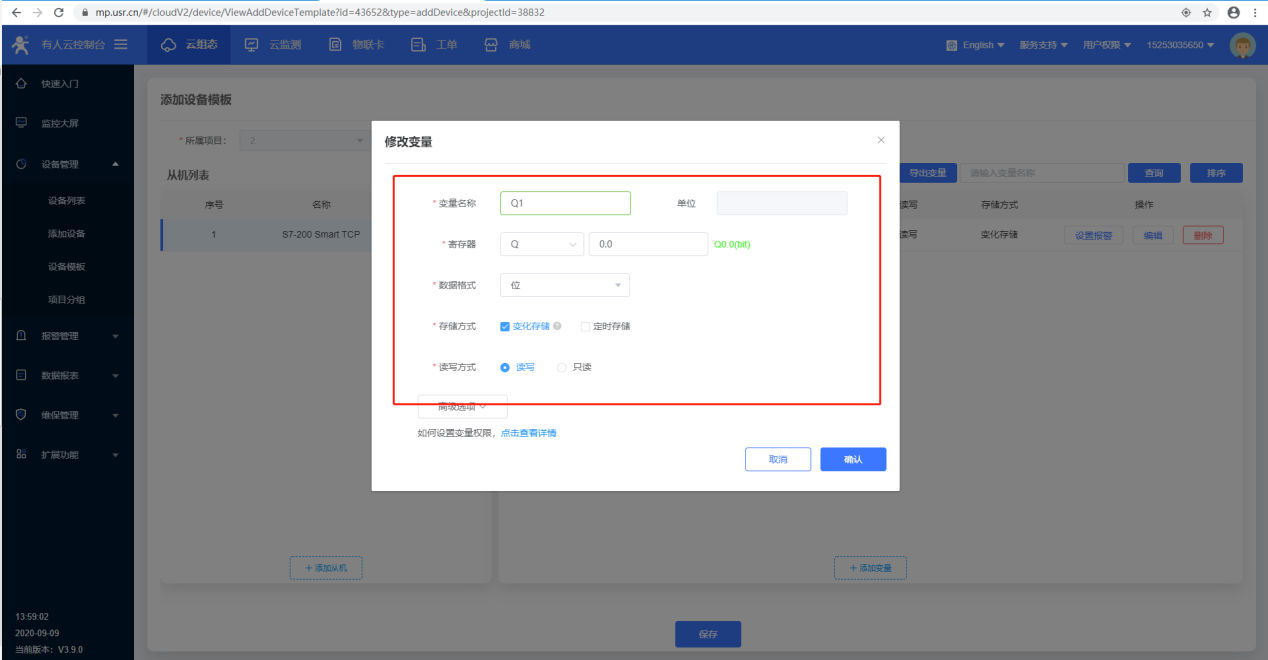Expand 高级选项 section
This screenshot has height=660, width=1268.
click(462, 406)
